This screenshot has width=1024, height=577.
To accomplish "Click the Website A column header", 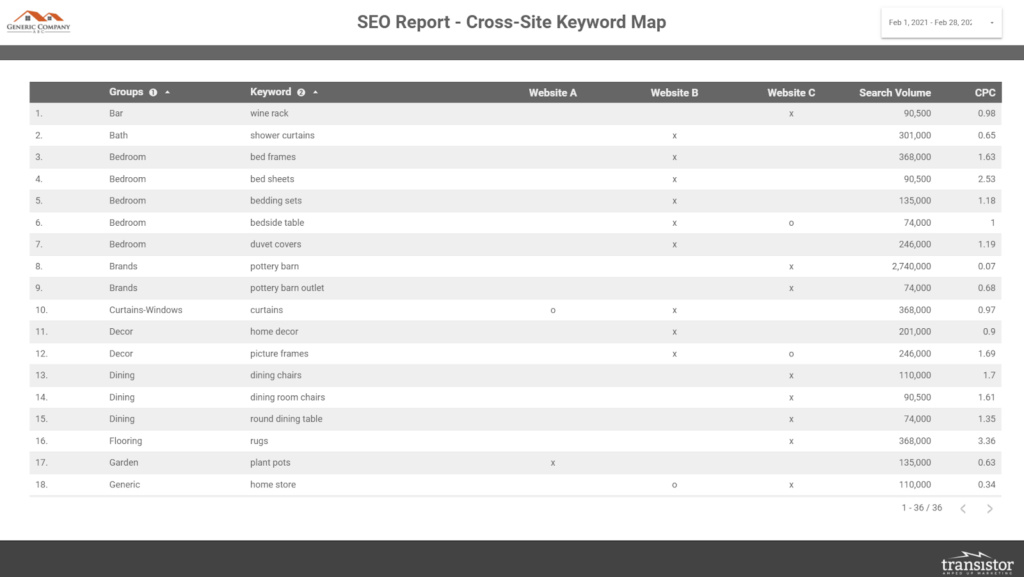I will point(552,93).
